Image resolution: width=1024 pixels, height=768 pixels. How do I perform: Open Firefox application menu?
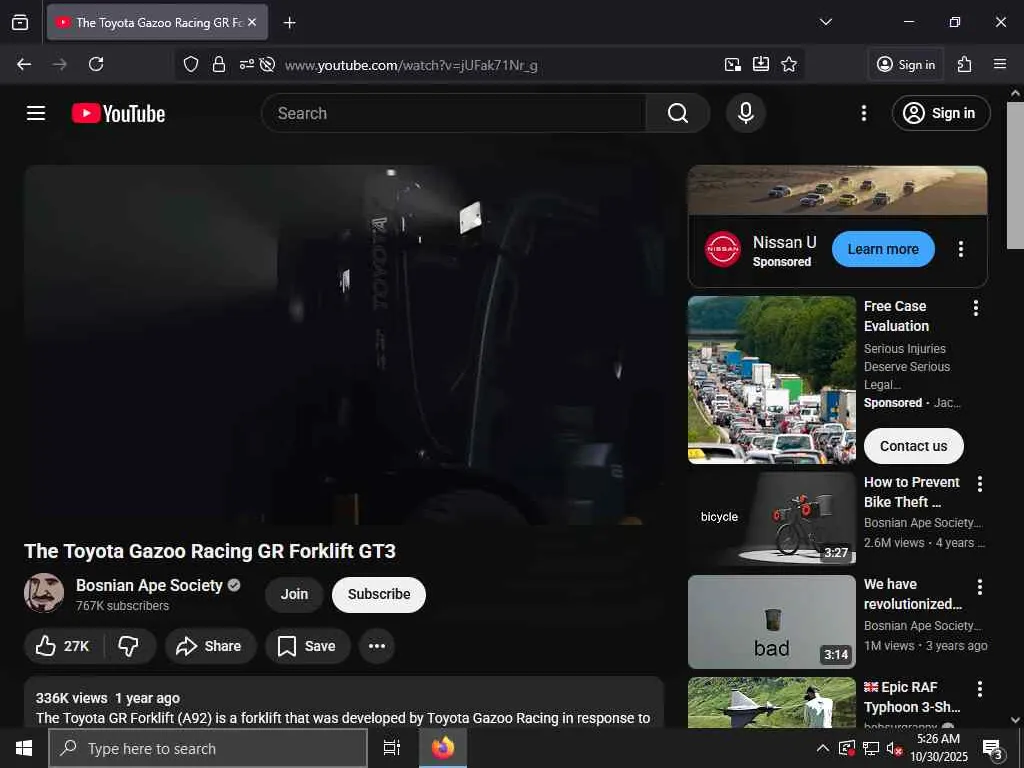pyautogui.click(x=999, y=64)
